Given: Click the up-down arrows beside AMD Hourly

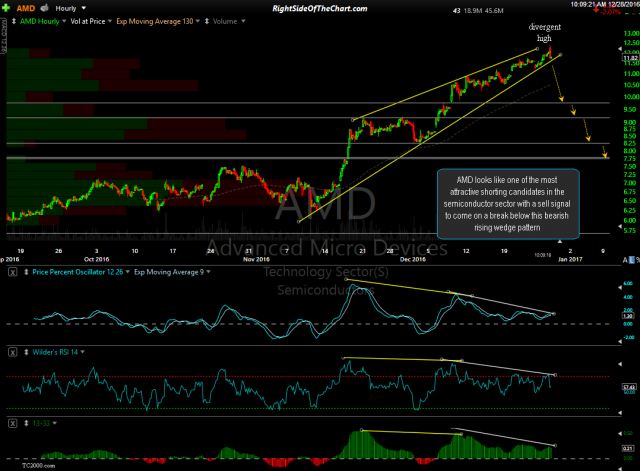Looking at the screenshot, I should click(14, 21).
